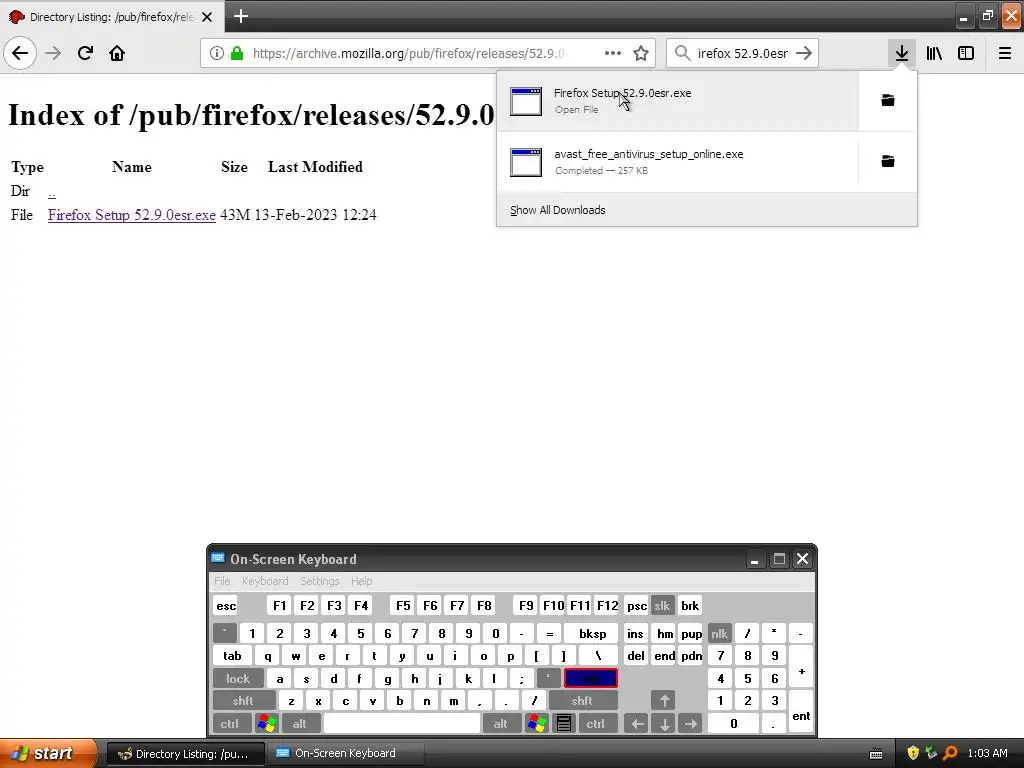Click the yellow security shield tray icon
The height and width of the screenshot is (768, 1024).
point(912,753)
